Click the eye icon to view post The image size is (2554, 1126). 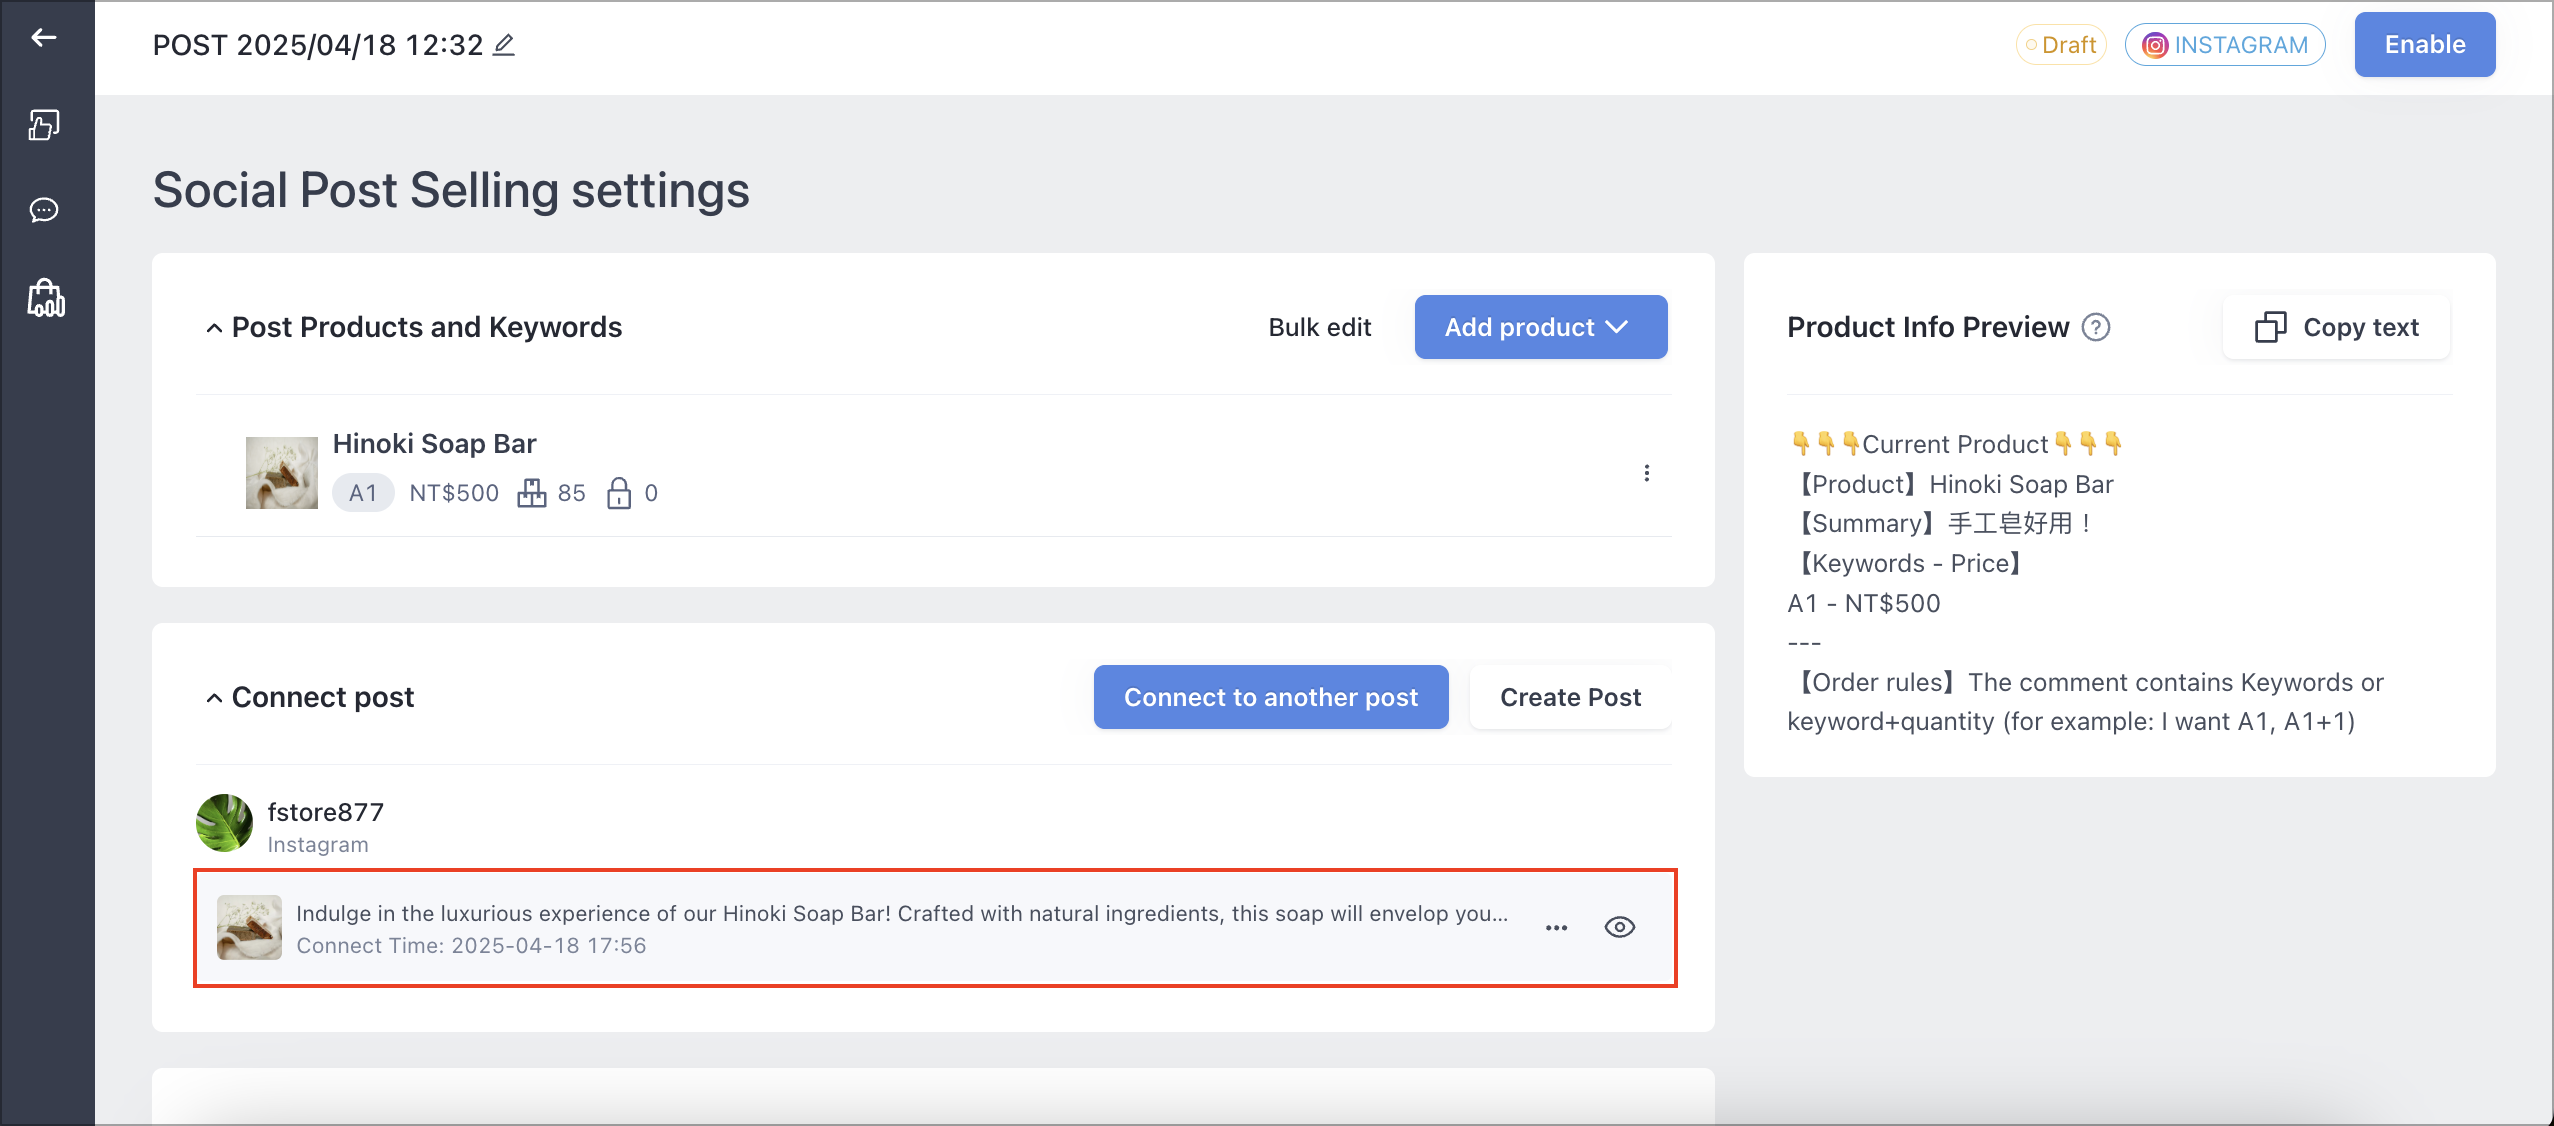click(x=1620, y=927)
